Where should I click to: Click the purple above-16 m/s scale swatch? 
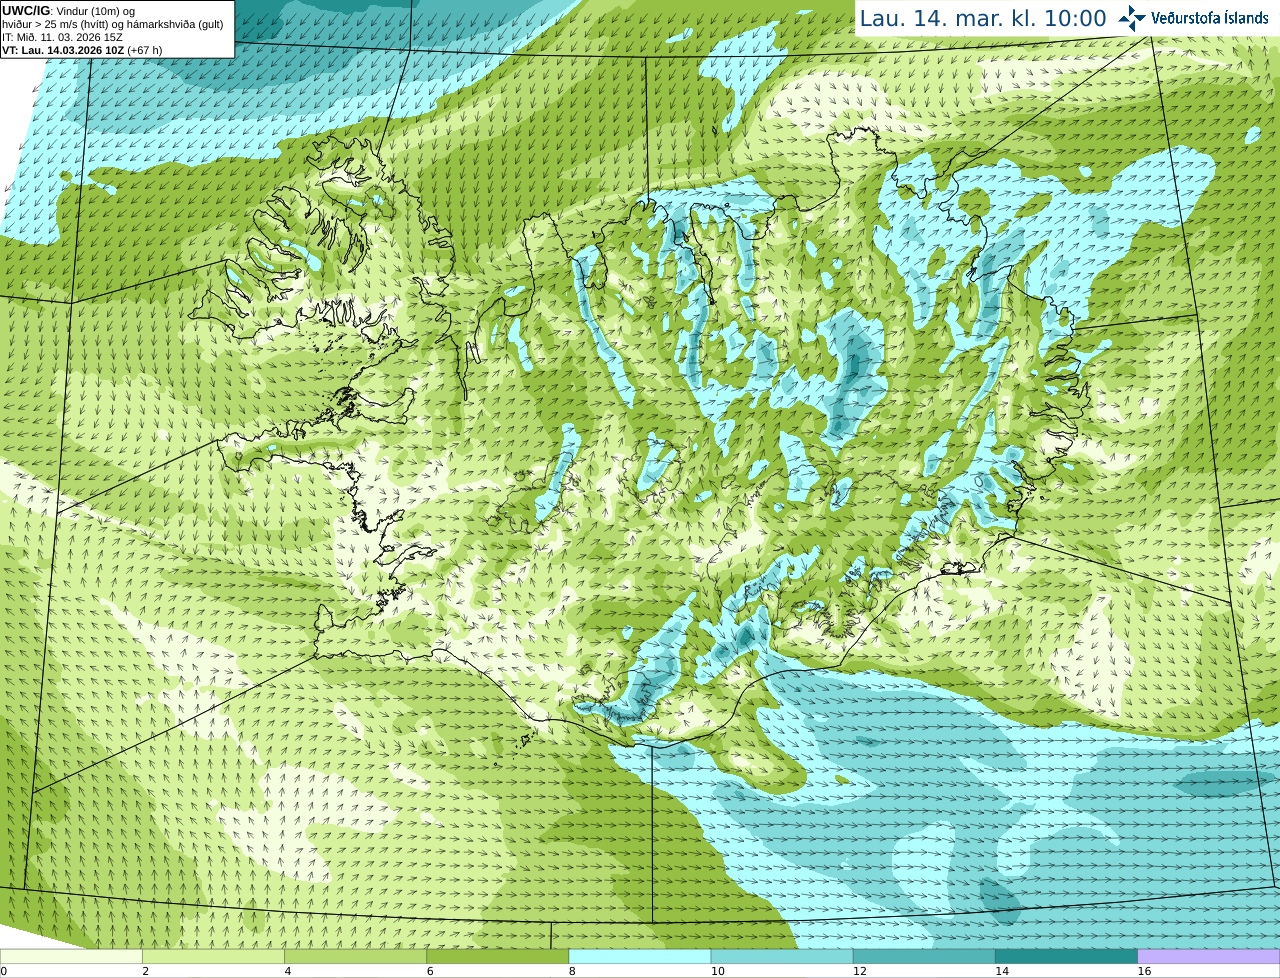[1209, 956]
